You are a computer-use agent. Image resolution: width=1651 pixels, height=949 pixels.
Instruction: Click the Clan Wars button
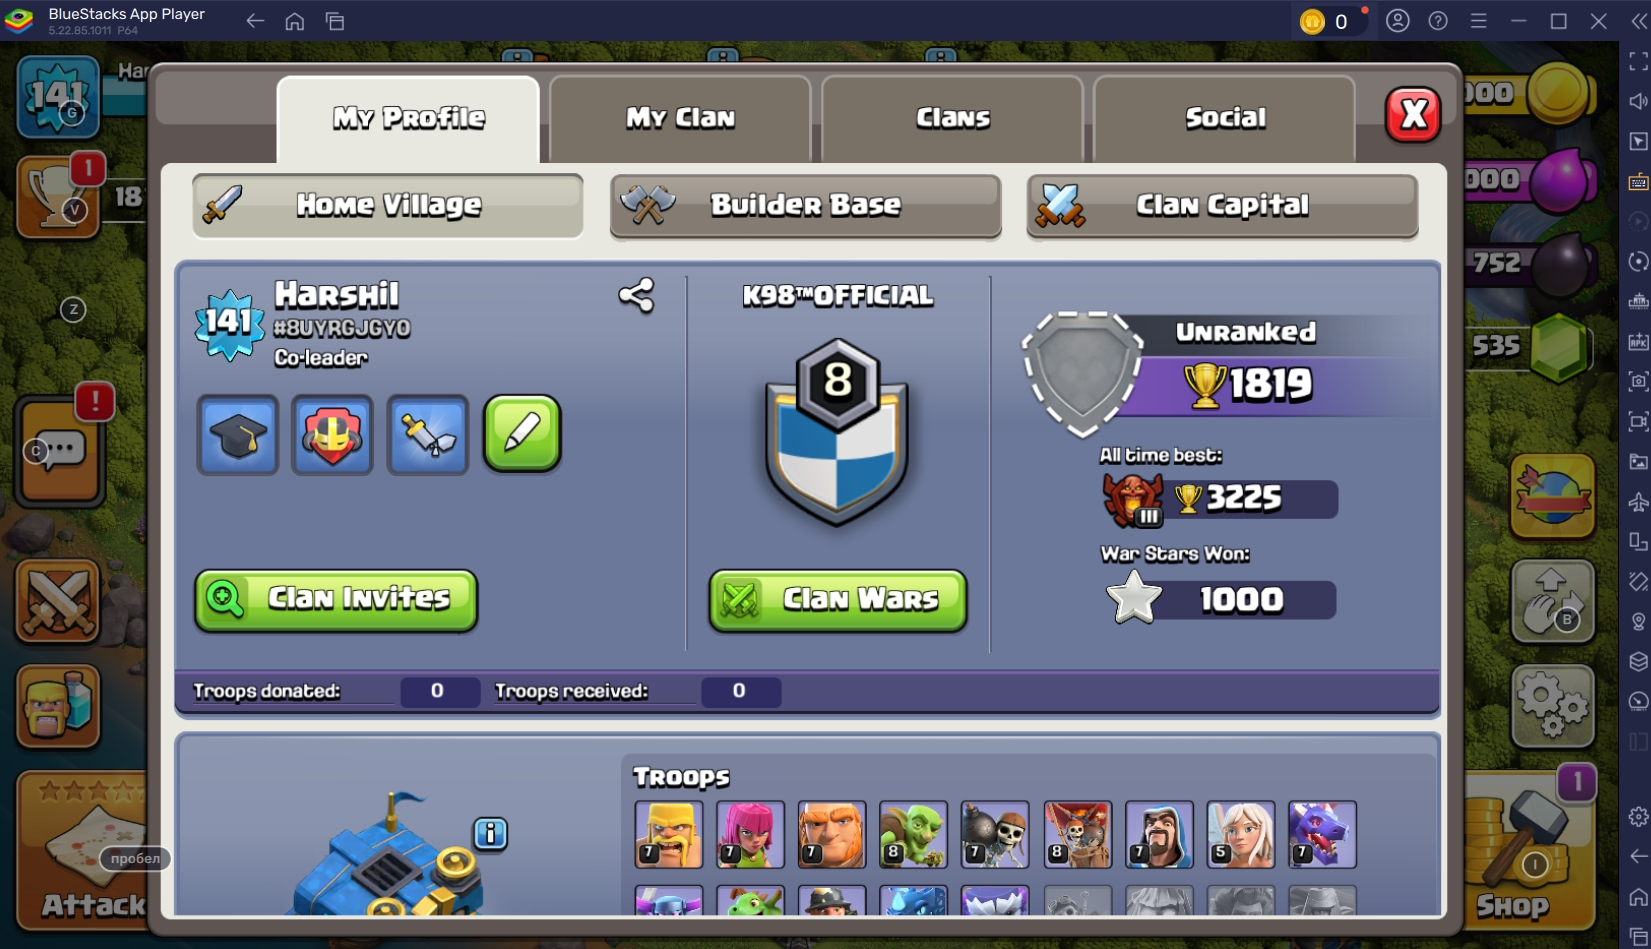pyautogui.click(x=838, y=600)
